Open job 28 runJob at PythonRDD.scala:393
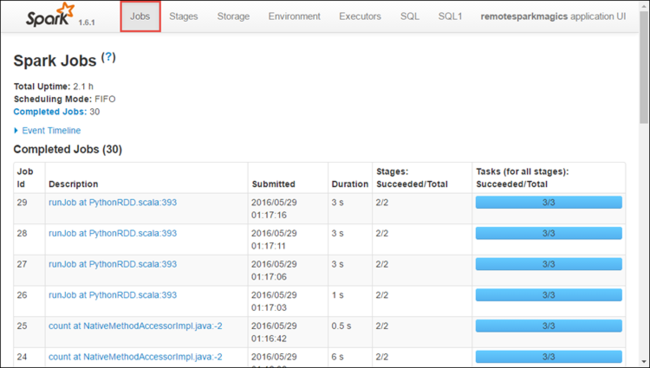 coord(113,233)
